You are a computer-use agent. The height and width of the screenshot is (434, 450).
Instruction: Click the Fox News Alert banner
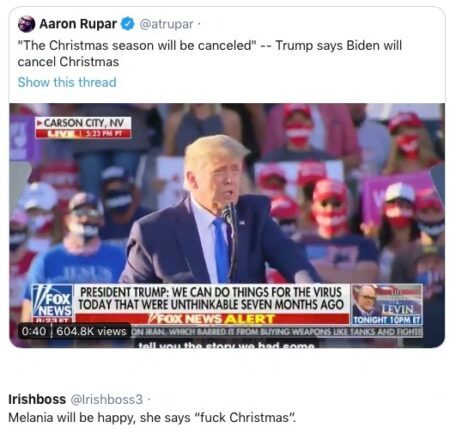(x=212, y=319)
